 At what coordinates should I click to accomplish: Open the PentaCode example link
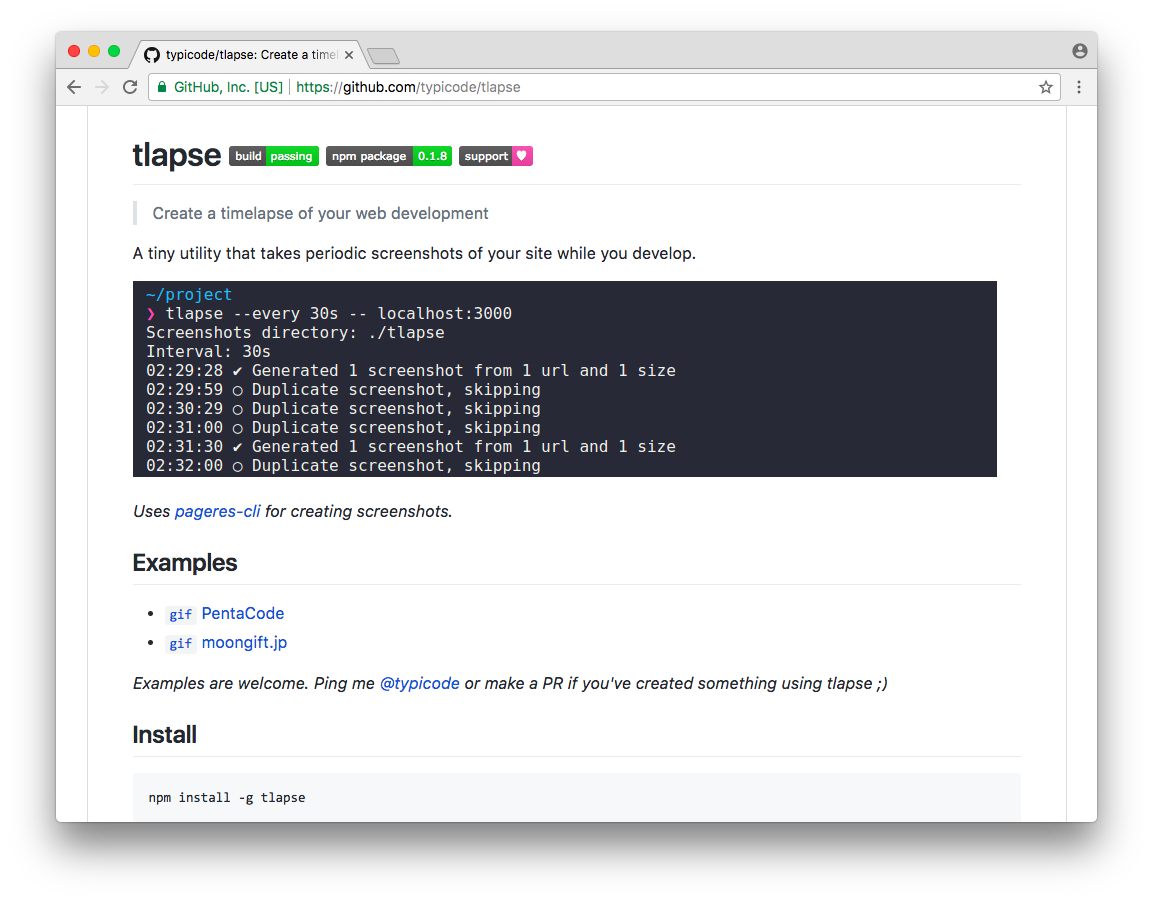tap(243, 614)
